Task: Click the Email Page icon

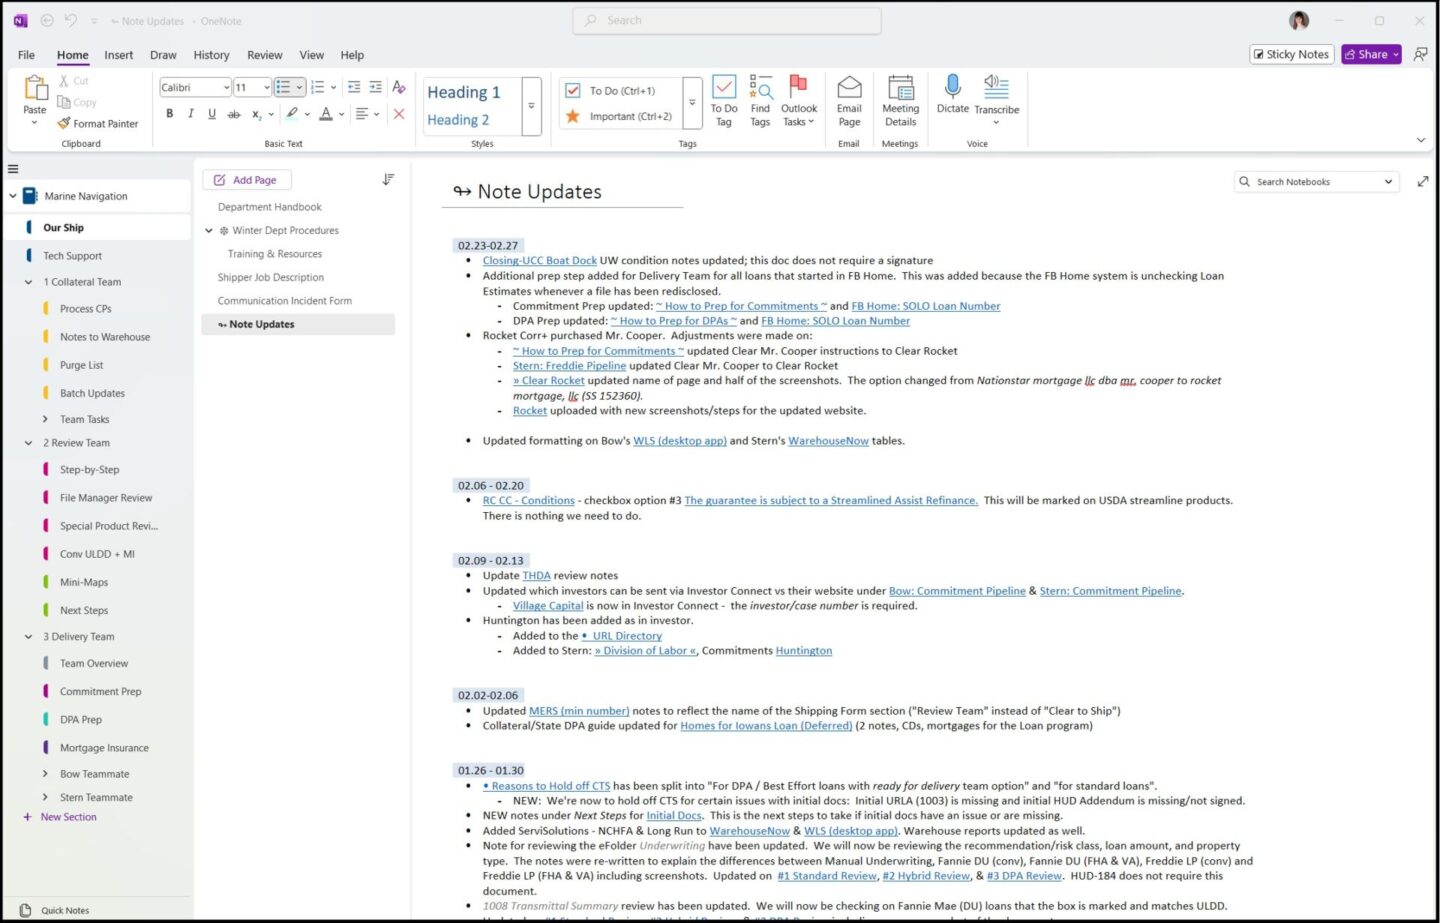Action: point(849,88)
